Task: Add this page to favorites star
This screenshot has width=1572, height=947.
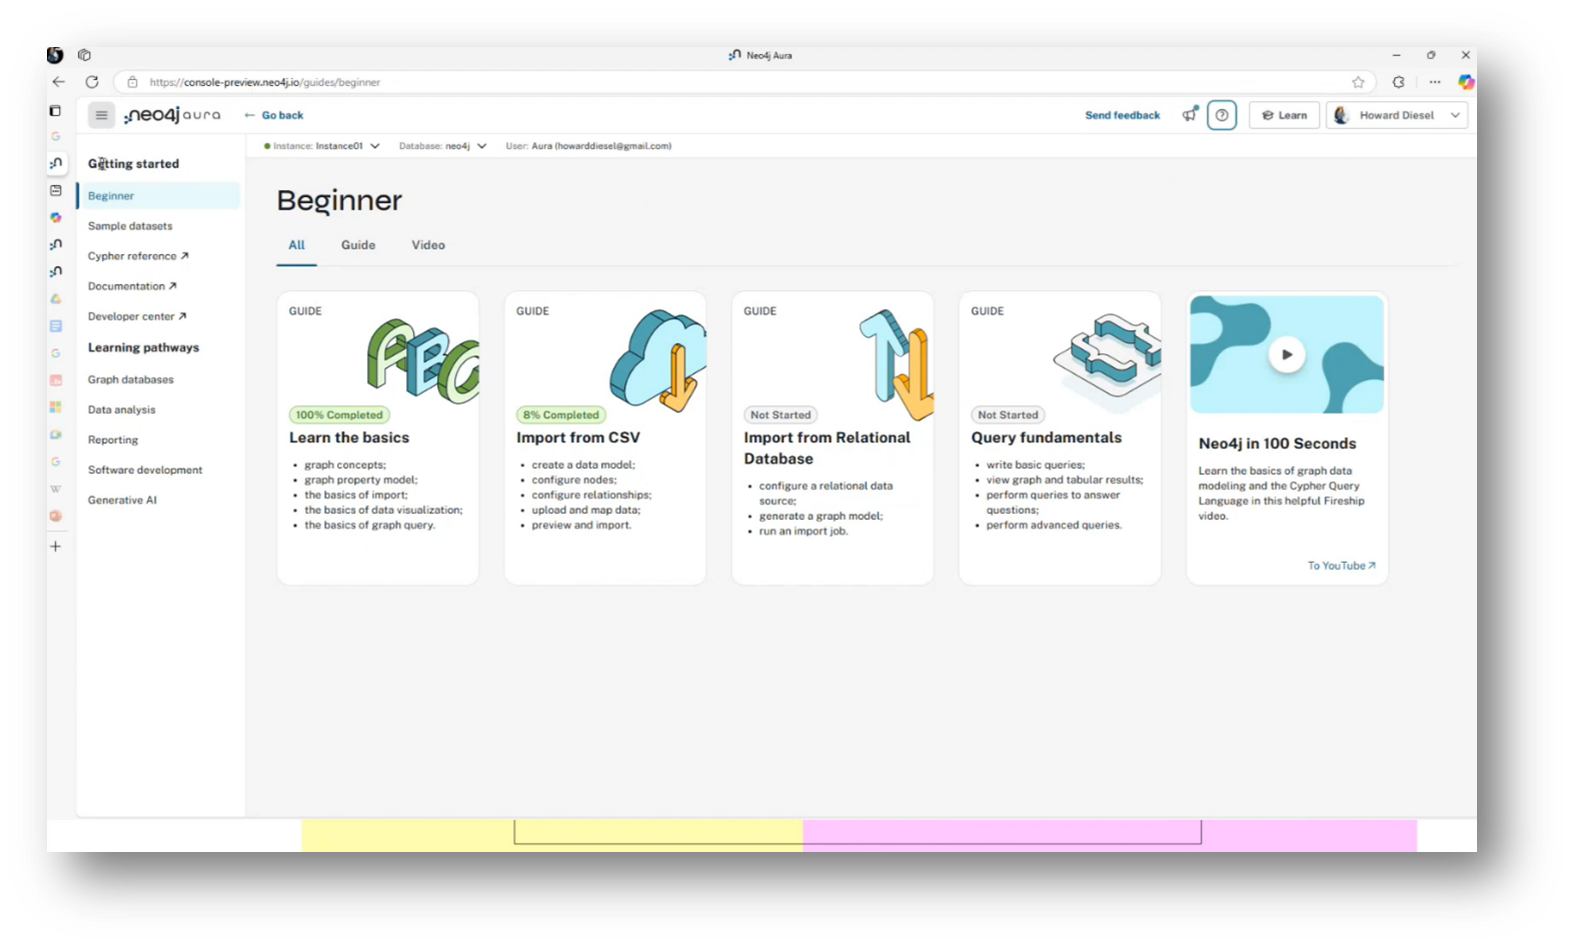Action: (1358, 82)
